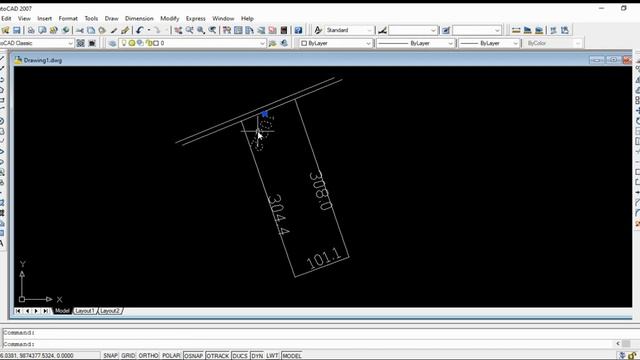
Task: Select the 308.0 dimension text
Action: point(321,191)
